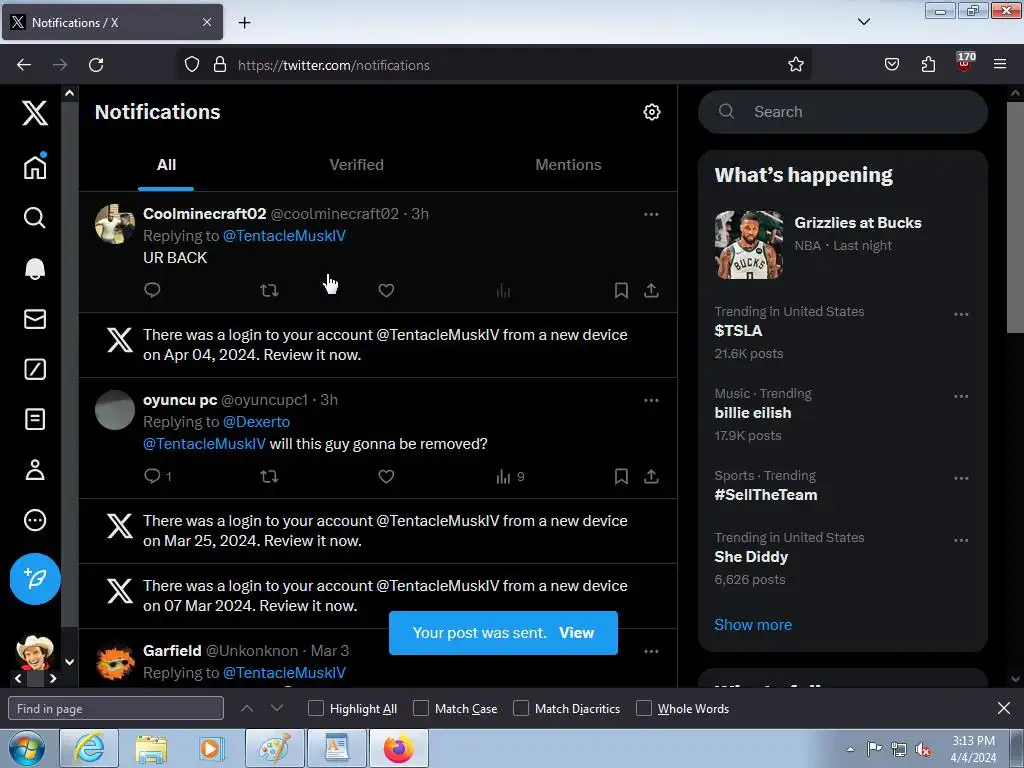The width and height of the screenshot is (1024, 768).
Task: Bookmark this page with star icon
Action: (795, 65)
